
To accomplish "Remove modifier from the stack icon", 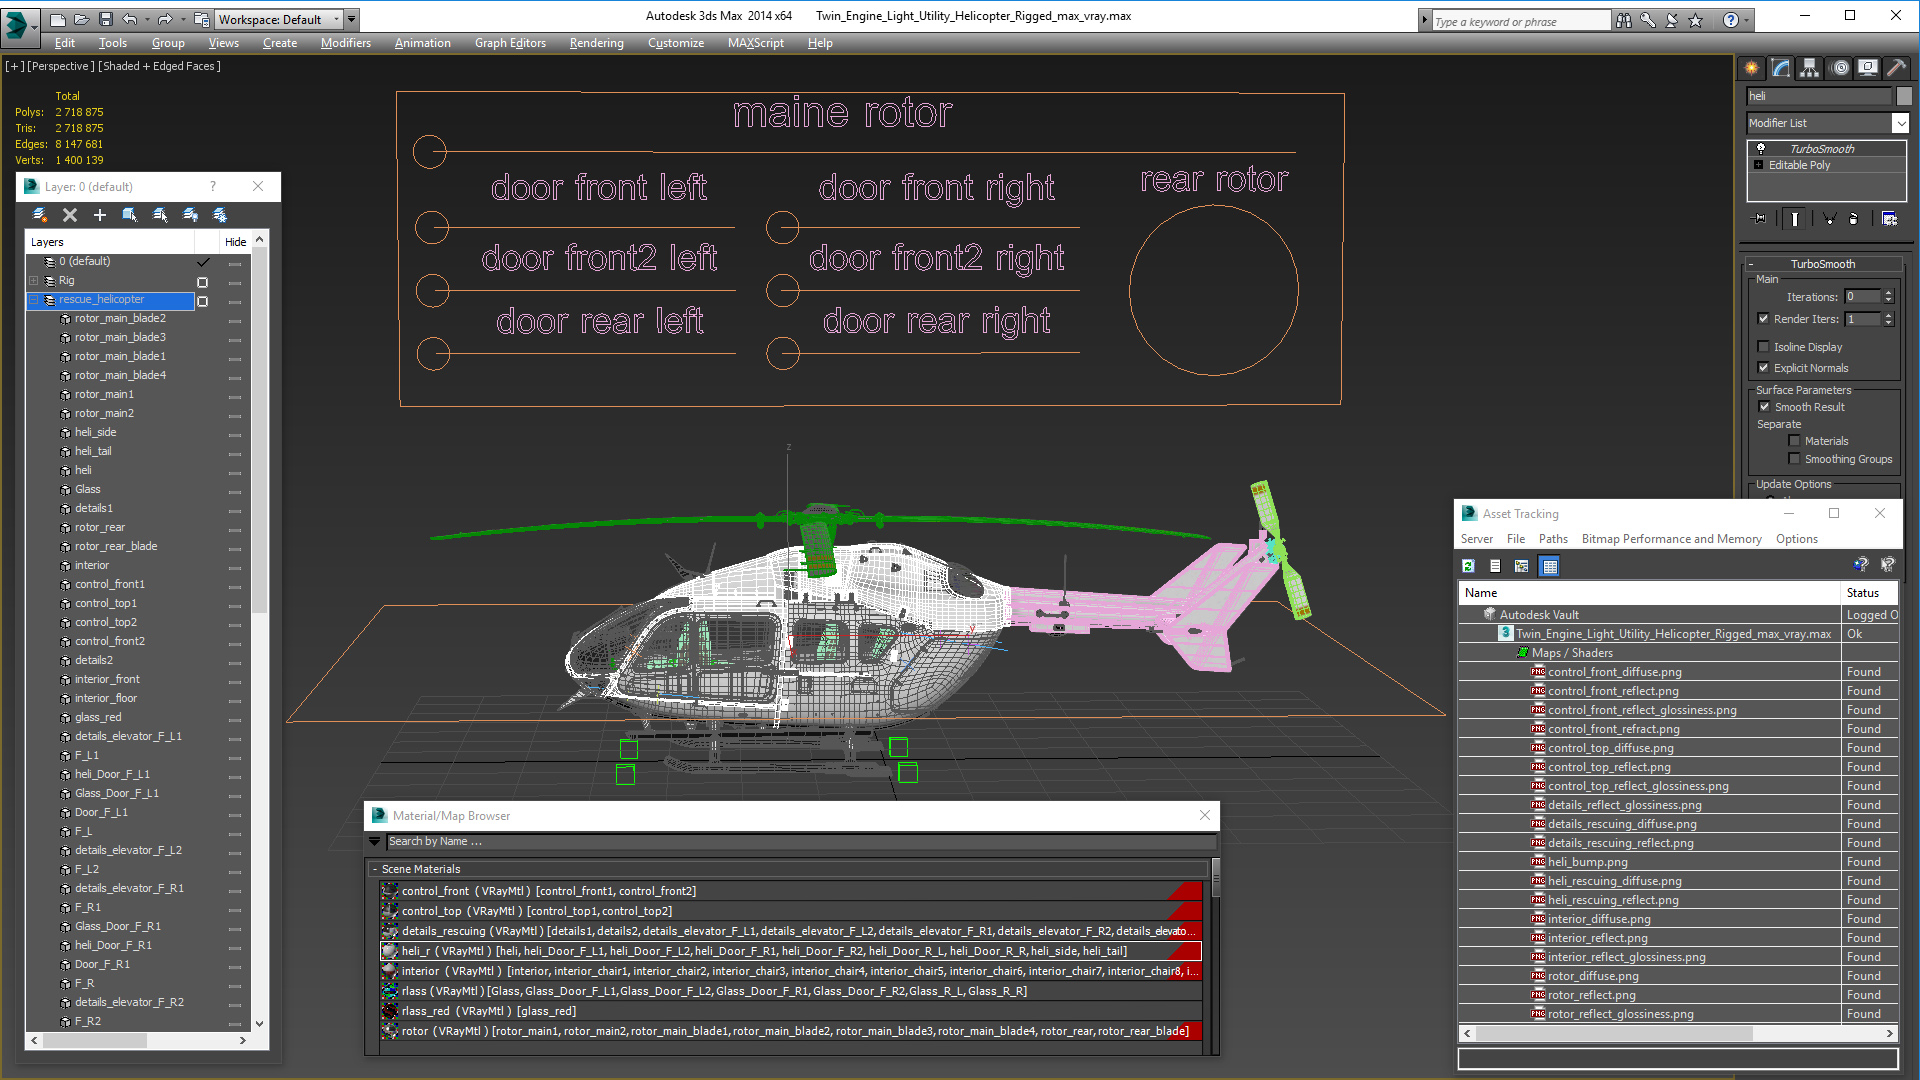I will (1854, 219).
